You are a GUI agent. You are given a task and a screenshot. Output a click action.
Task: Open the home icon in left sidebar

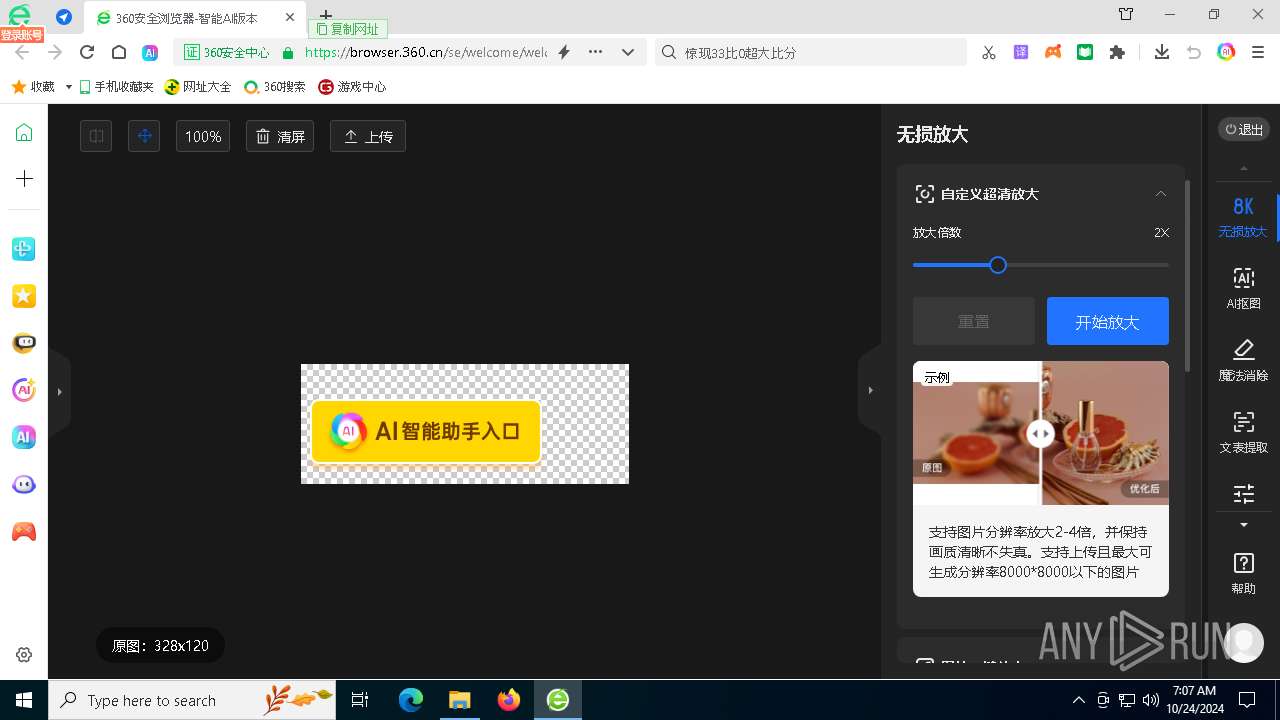(24, 133)
